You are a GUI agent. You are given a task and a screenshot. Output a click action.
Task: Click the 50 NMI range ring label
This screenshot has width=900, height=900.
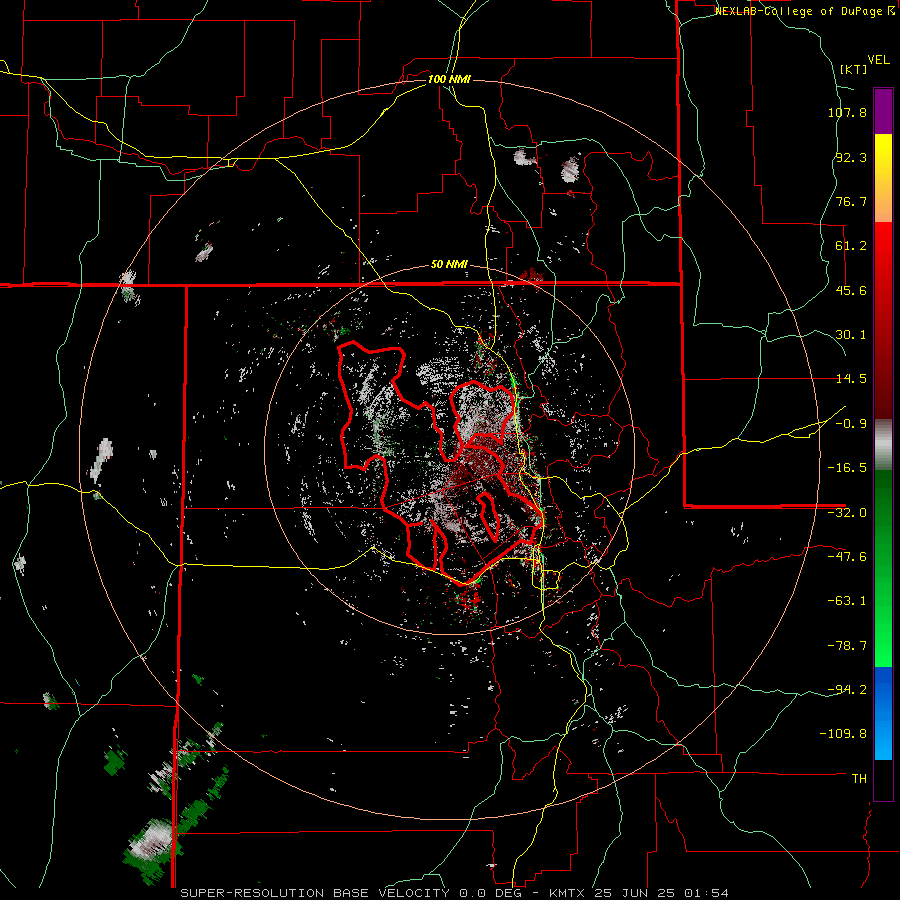tap(449, 265)
